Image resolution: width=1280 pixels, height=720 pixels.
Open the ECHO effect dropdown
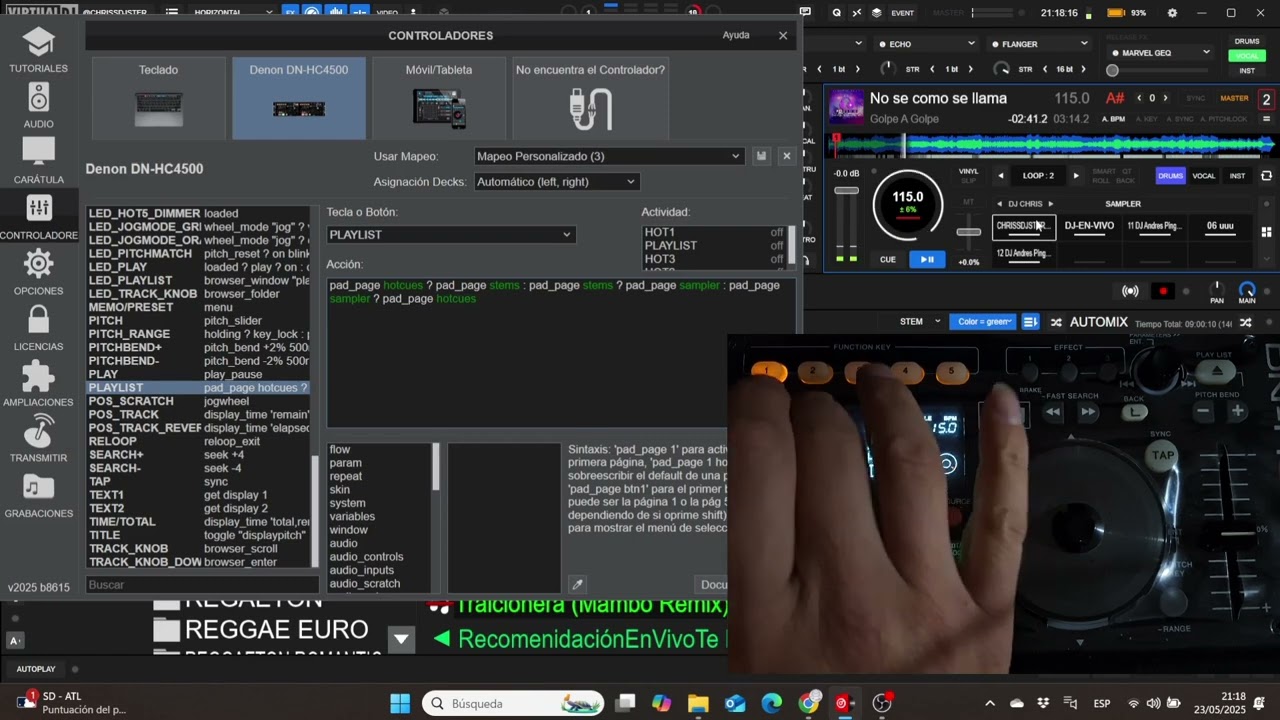tap(926, 44)
